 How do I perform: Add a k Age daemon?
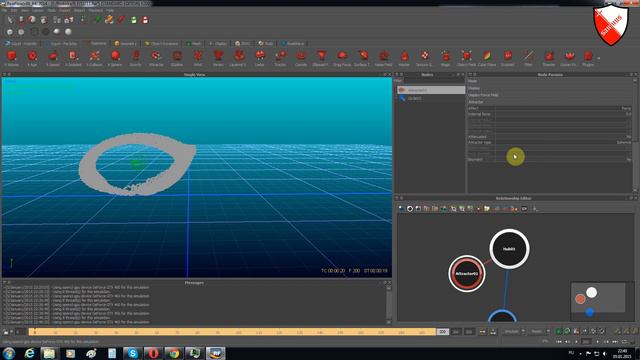(32, 58)
